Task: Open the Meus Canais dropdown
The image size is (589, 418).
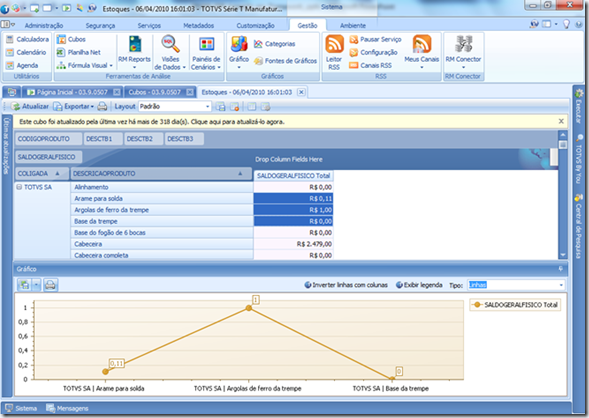Action: point(421,52)
